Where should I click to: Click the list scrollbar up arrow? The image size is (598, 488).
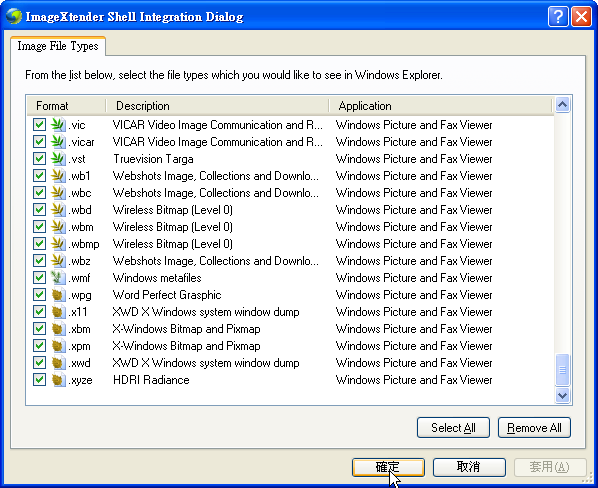(563, 104)
